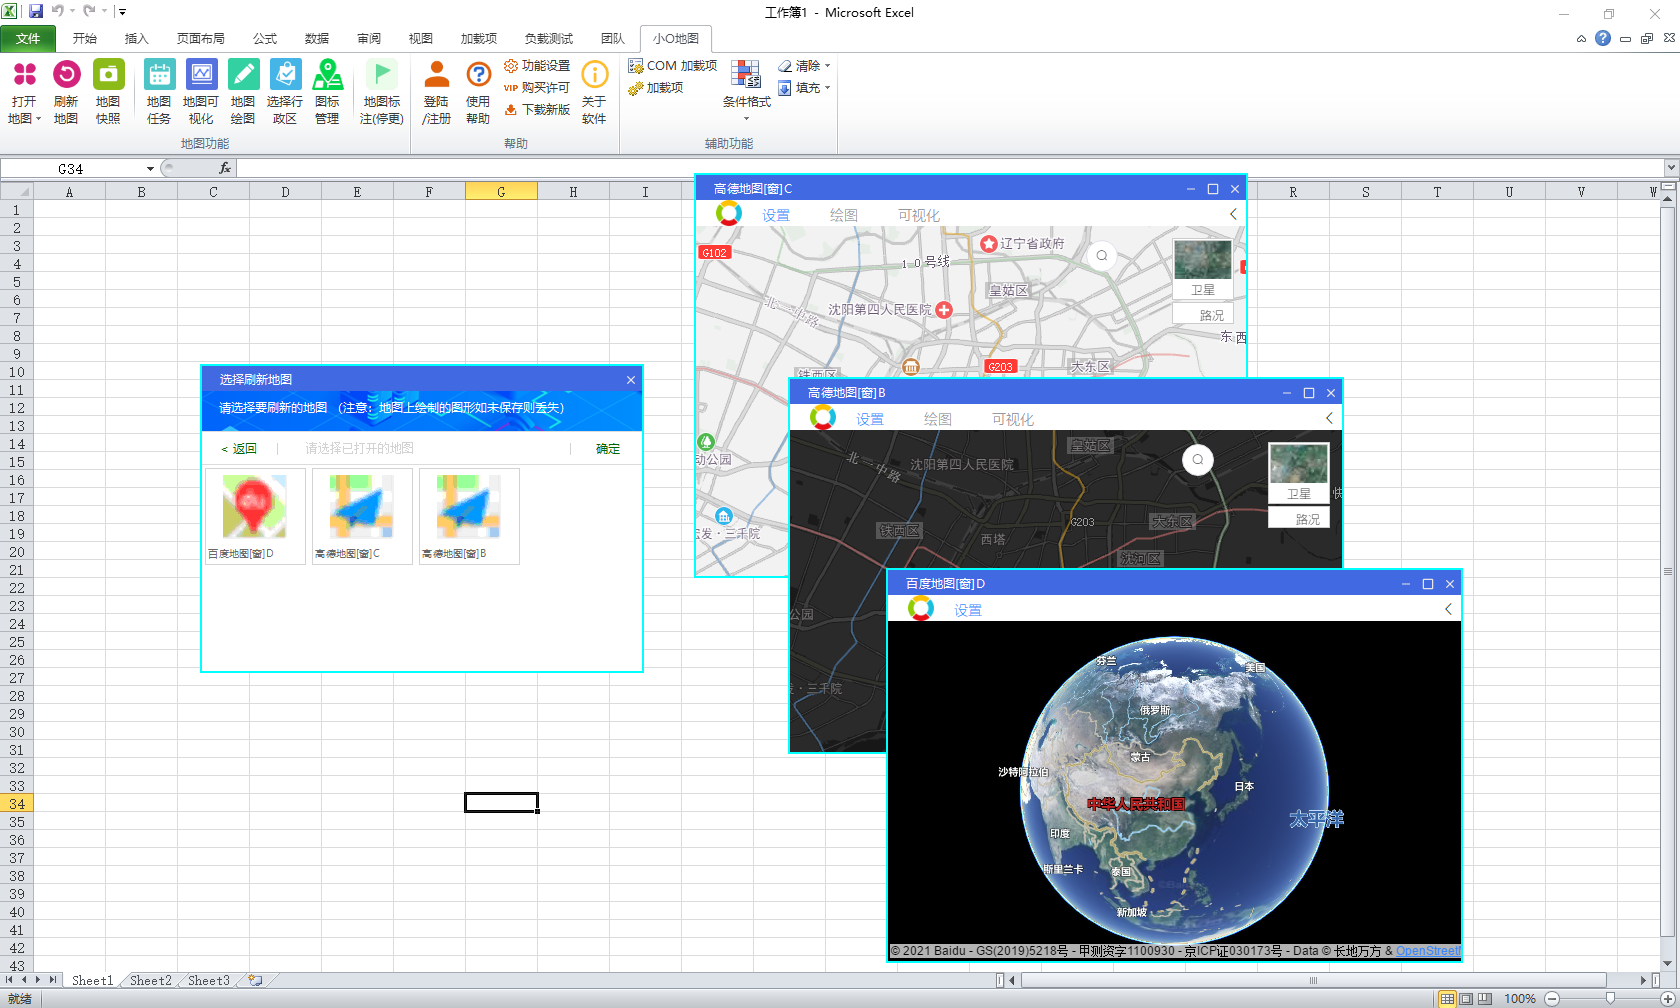Launch 地图可视化 map visualization
This screenshot has height=1008, width=1680.
[x=201, y=92]
